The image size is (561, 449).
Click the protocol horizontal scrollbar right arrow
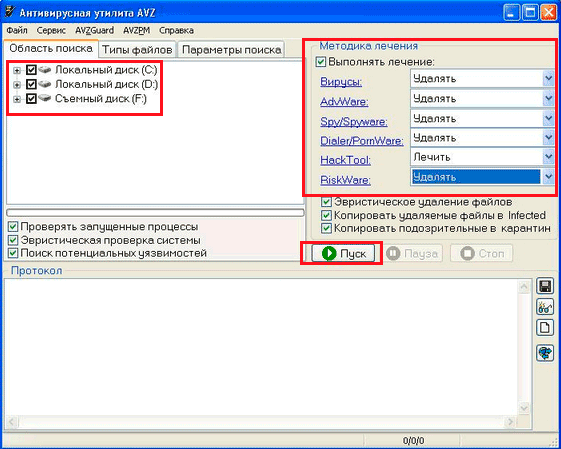(510, 422)
